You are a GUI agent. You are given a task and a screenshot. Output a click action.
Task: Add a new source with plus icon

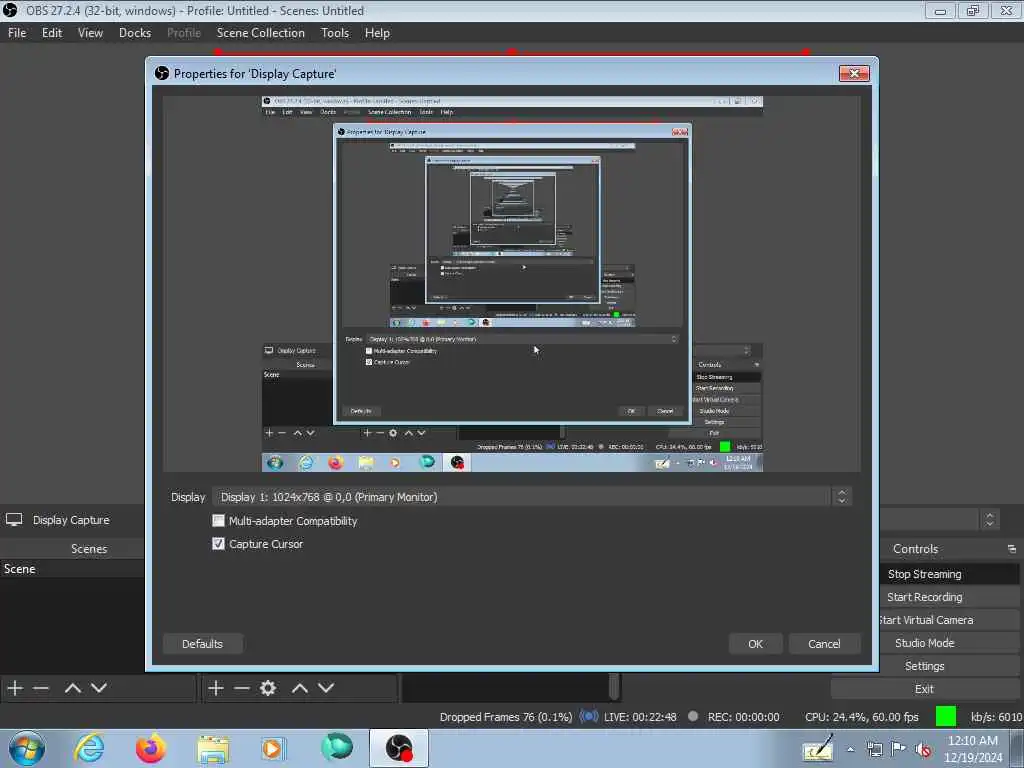(x=216, y=688)
